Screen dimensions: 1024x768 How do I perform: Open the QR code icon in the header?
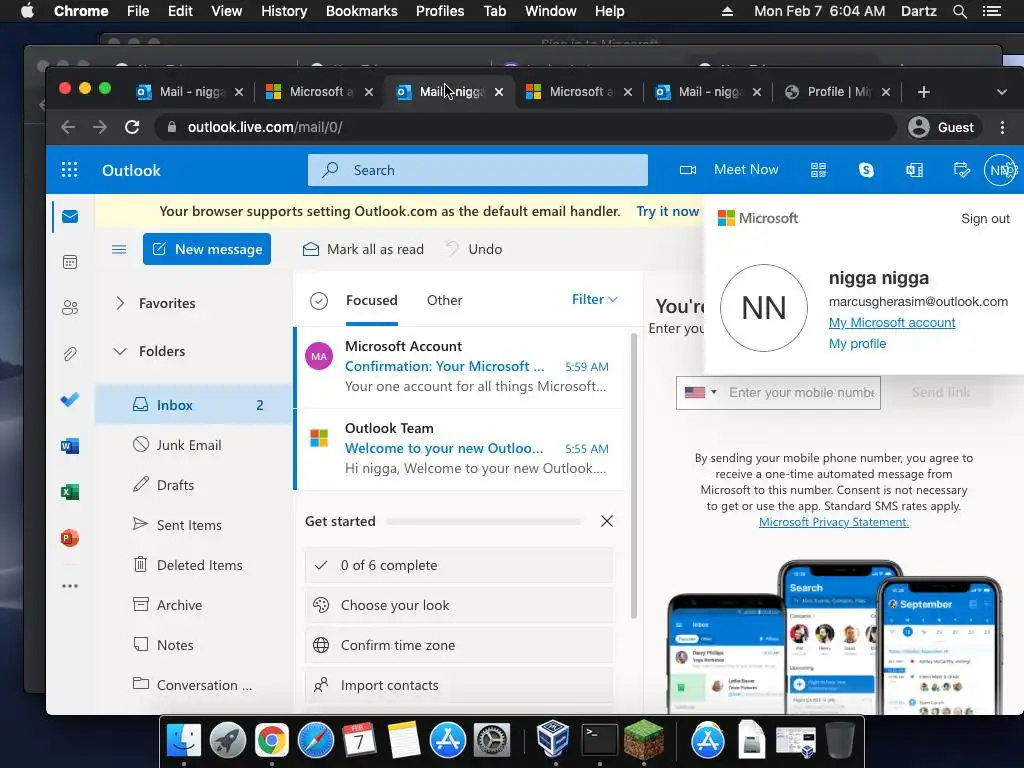[818, 170]
